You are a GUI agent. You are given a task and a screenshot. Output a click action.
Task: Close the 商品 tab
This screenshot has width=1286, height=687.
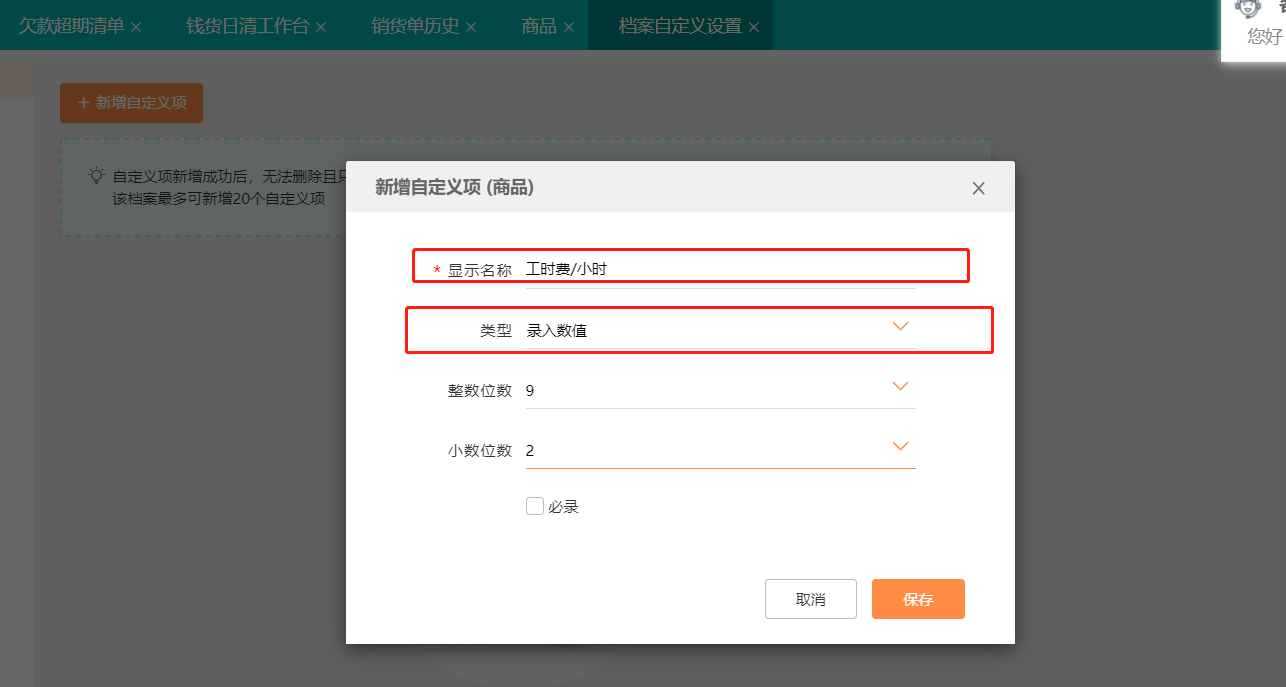coord(568,27)
